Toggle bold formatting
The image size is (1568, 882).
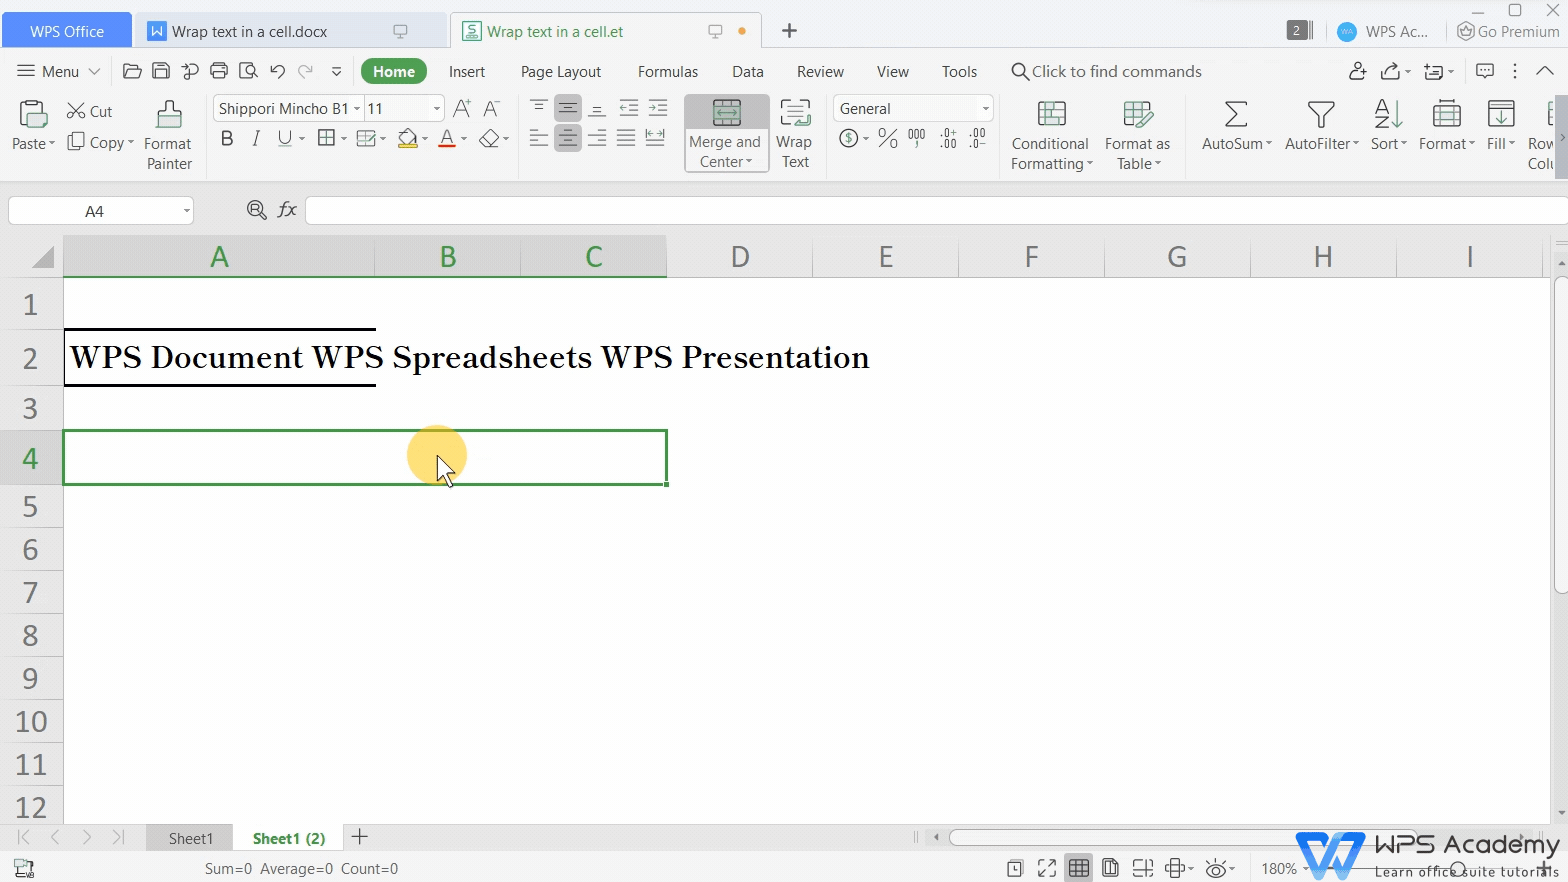coord(227,138)
